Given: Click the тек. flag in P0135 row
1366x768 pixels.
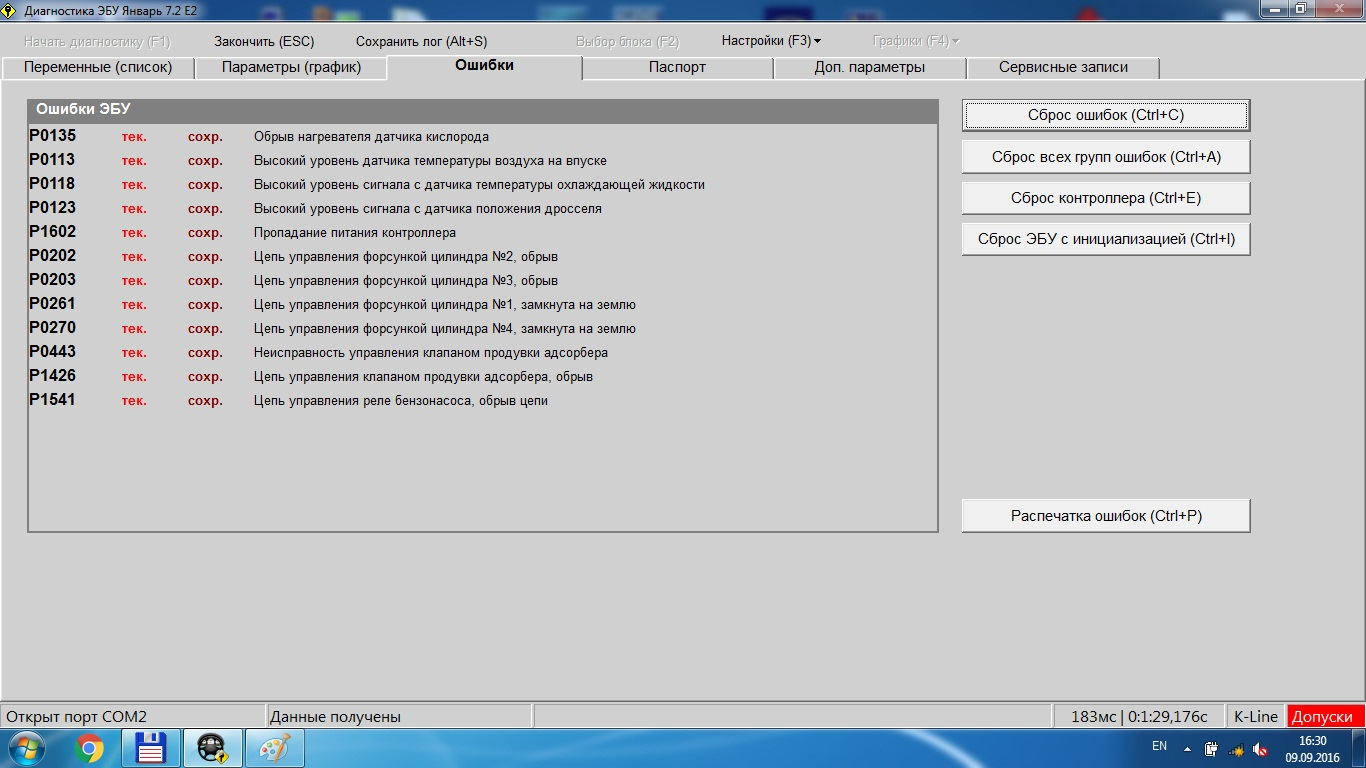Looking at the screenshot, I should tap(134, 137).
